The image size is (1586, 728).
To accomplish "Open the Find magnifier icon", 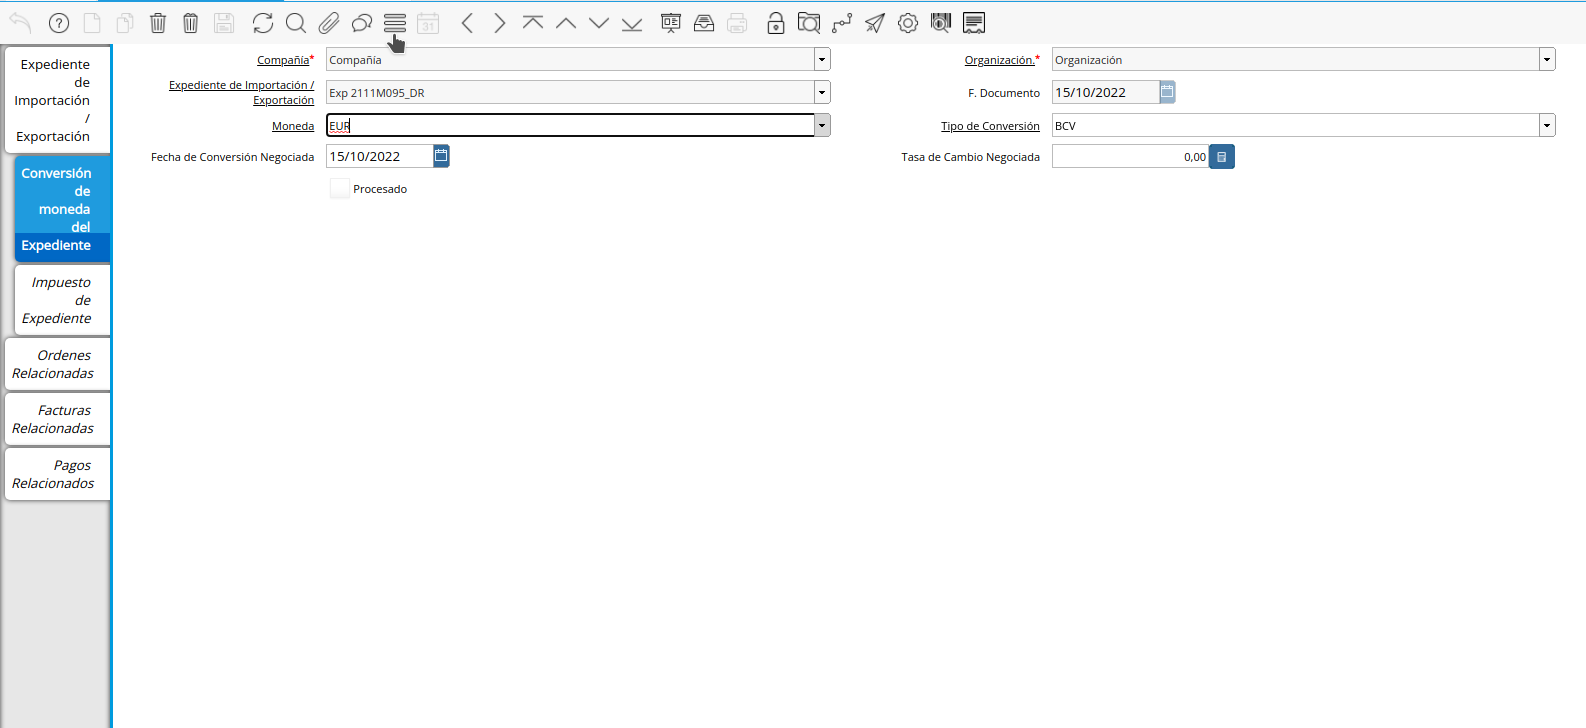I will pyautogui.click(x=296, y=23).
